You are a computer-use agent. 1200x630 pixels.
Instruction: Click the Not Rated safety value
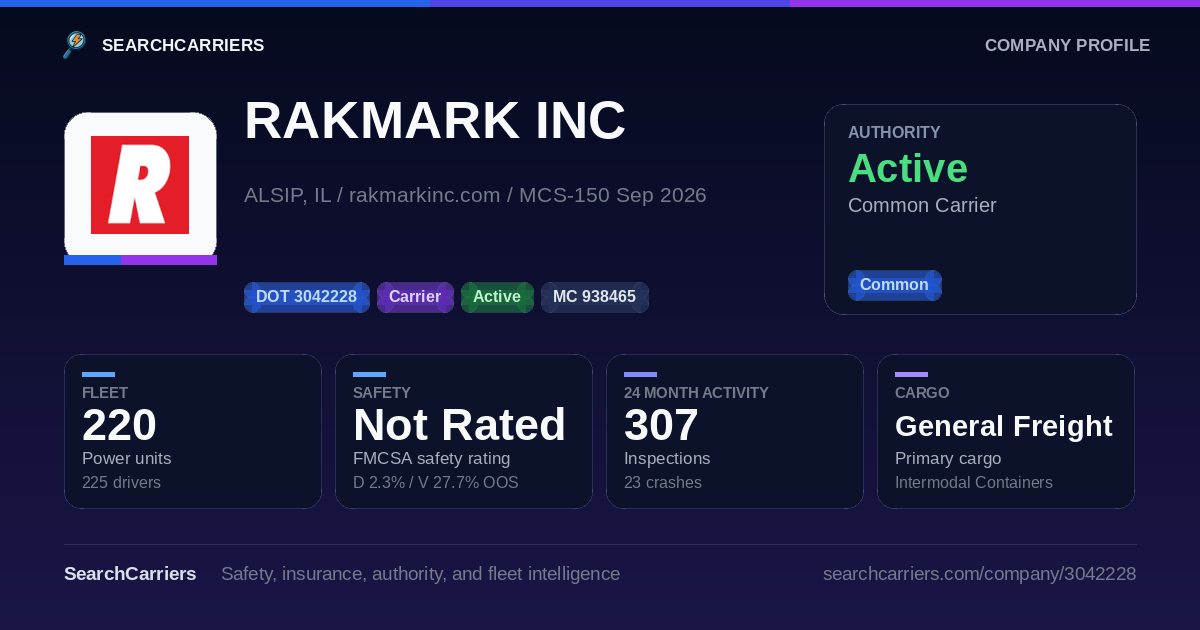[459, 426]
